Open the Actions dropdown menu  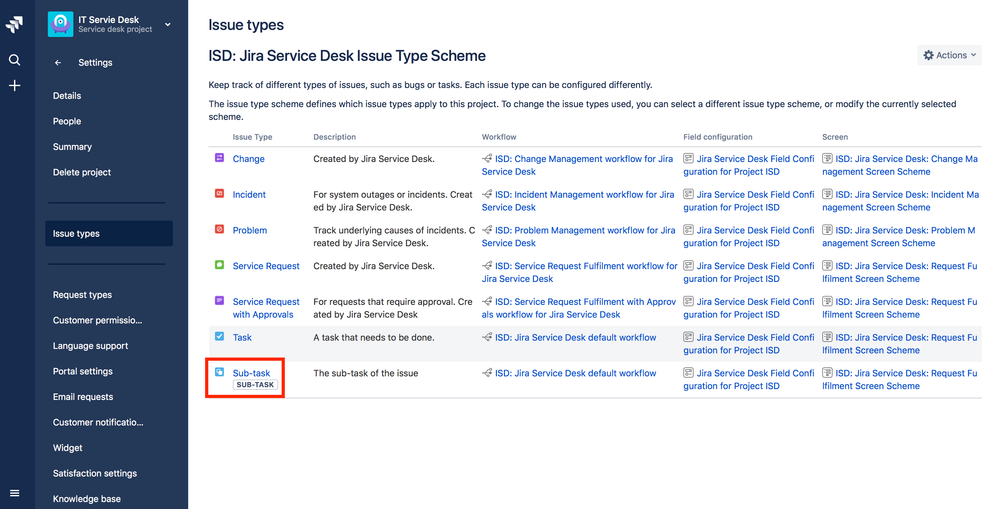(x=949, y=55)
